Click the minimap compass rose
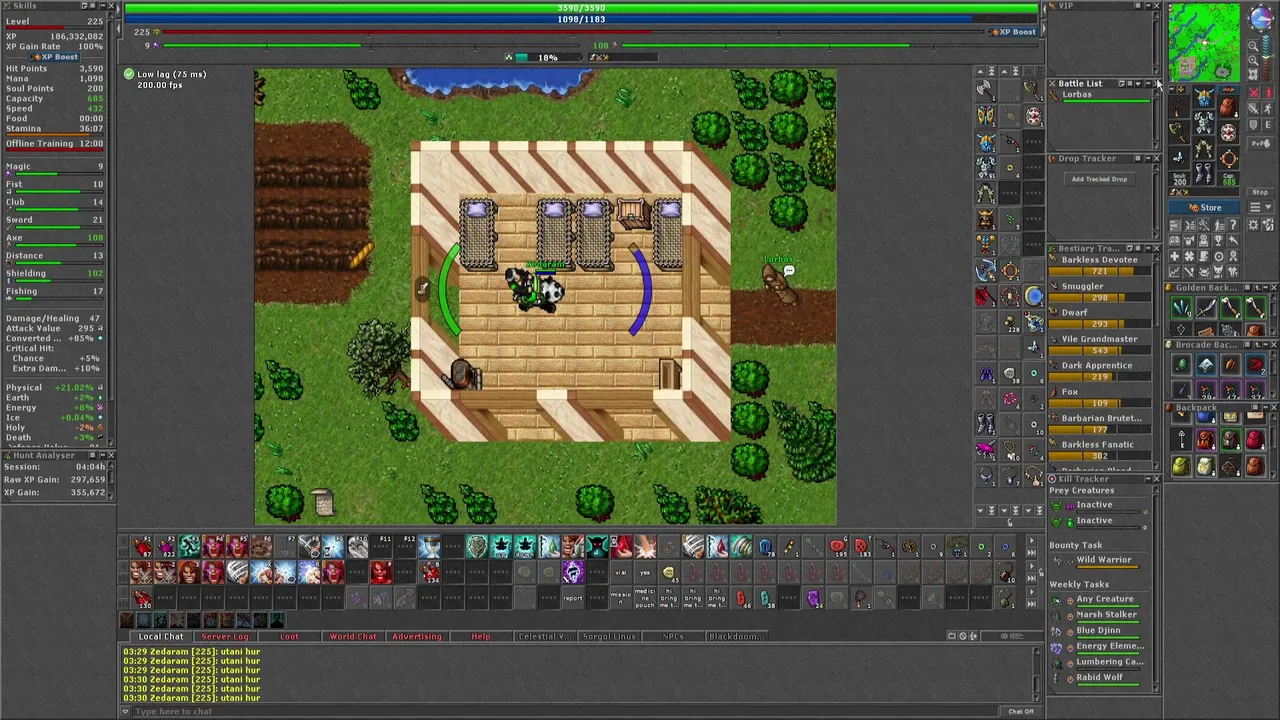Viewport: 1280px width, 720px height. [x=1261, y=18]
